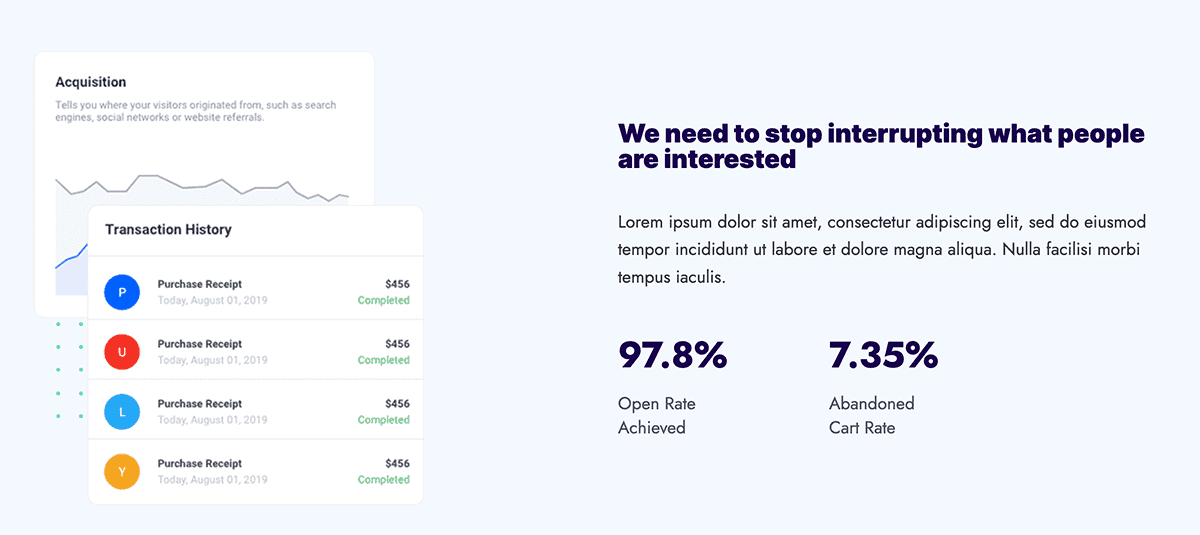Image resolution: width=1200 pixels, height=535 pixels.
Task: Click Completed status in the P row
Action: (x=383, y=300)
